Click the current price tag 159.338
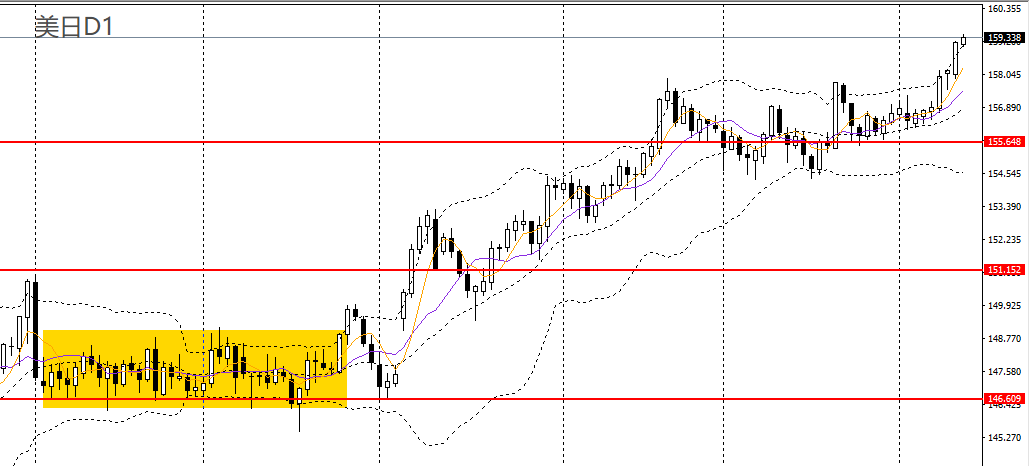The width and height of the screenshot is (1030, 466). 1004,39
